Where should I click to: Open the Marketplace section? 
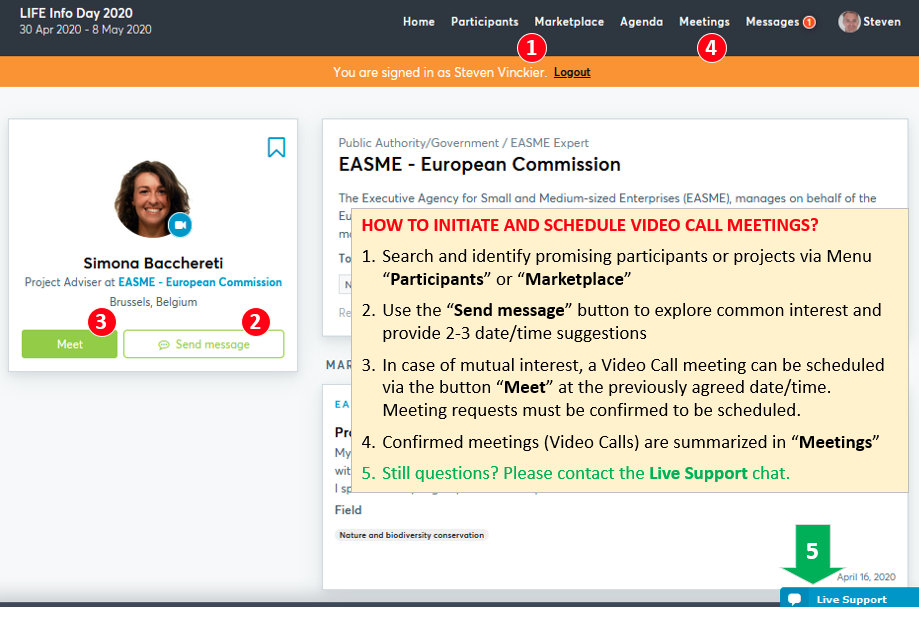tap(569, 22)
